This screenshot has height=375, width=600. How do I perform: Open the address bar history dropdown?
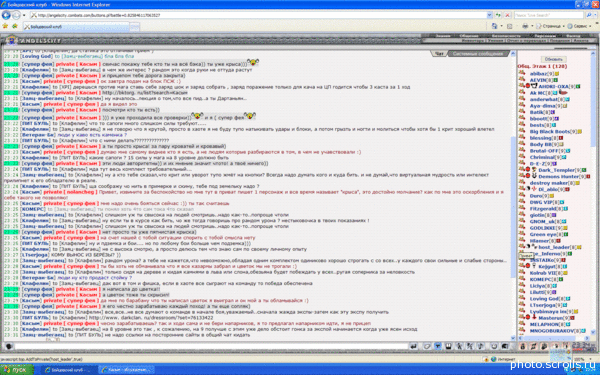tap(489, 15)
